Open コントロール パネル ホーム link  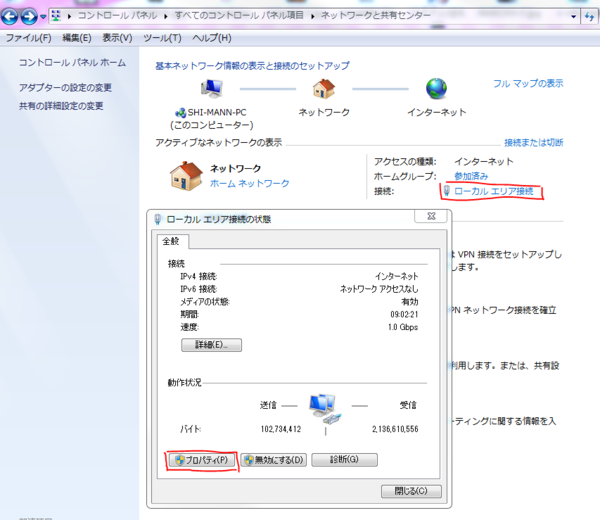tap(72, 63)
